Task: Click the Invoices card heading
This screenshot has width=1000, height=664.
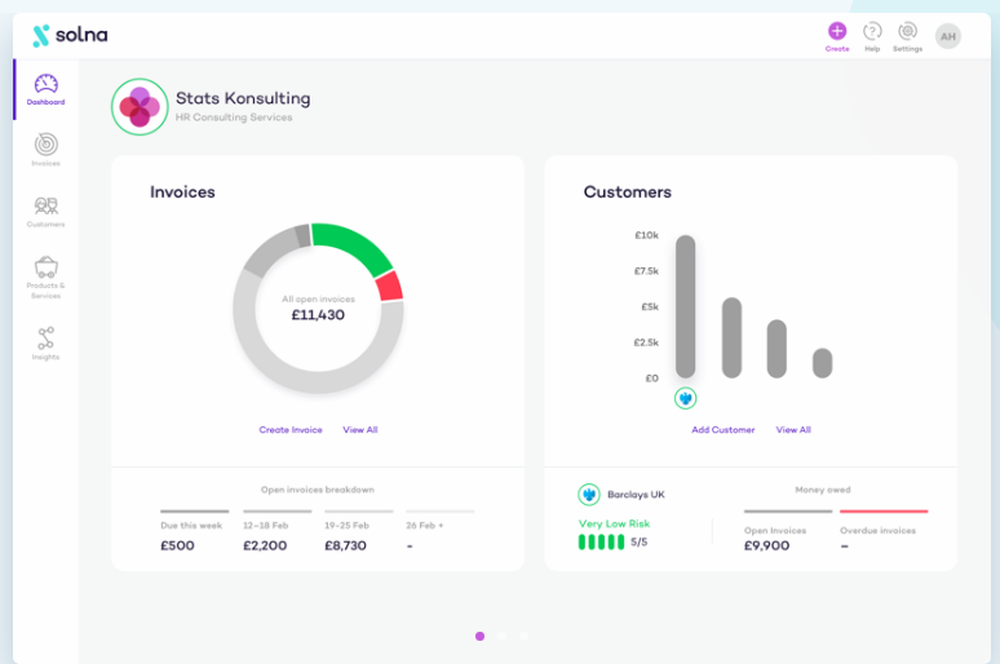Action: tap(182, 192)
